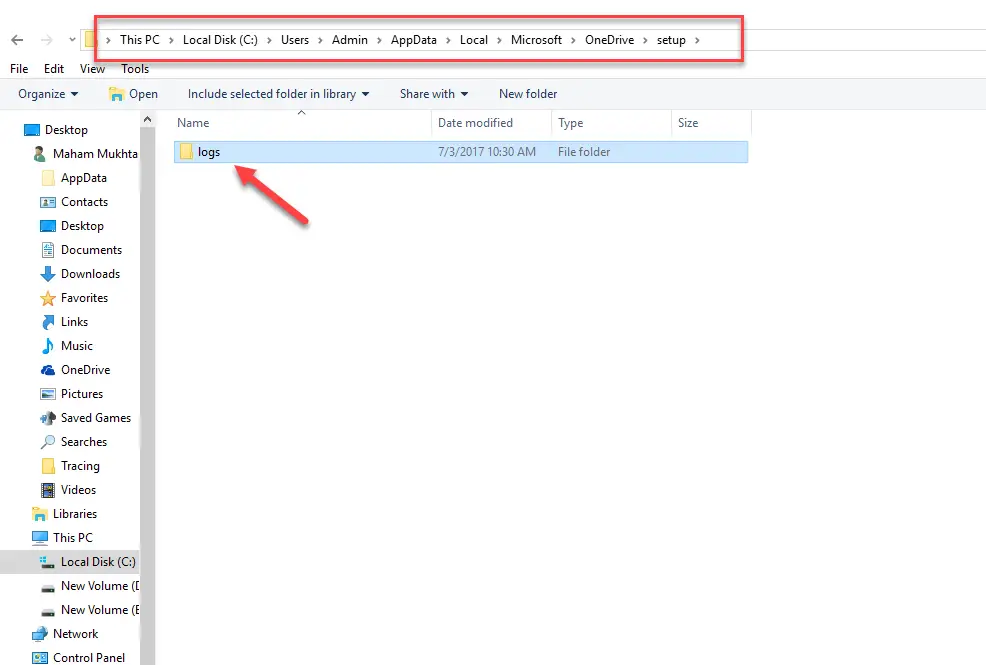This screenshot has width=986, height=665.
Task: Click the Contacts icon in navigation pane
Action: (x=48, y=202)
